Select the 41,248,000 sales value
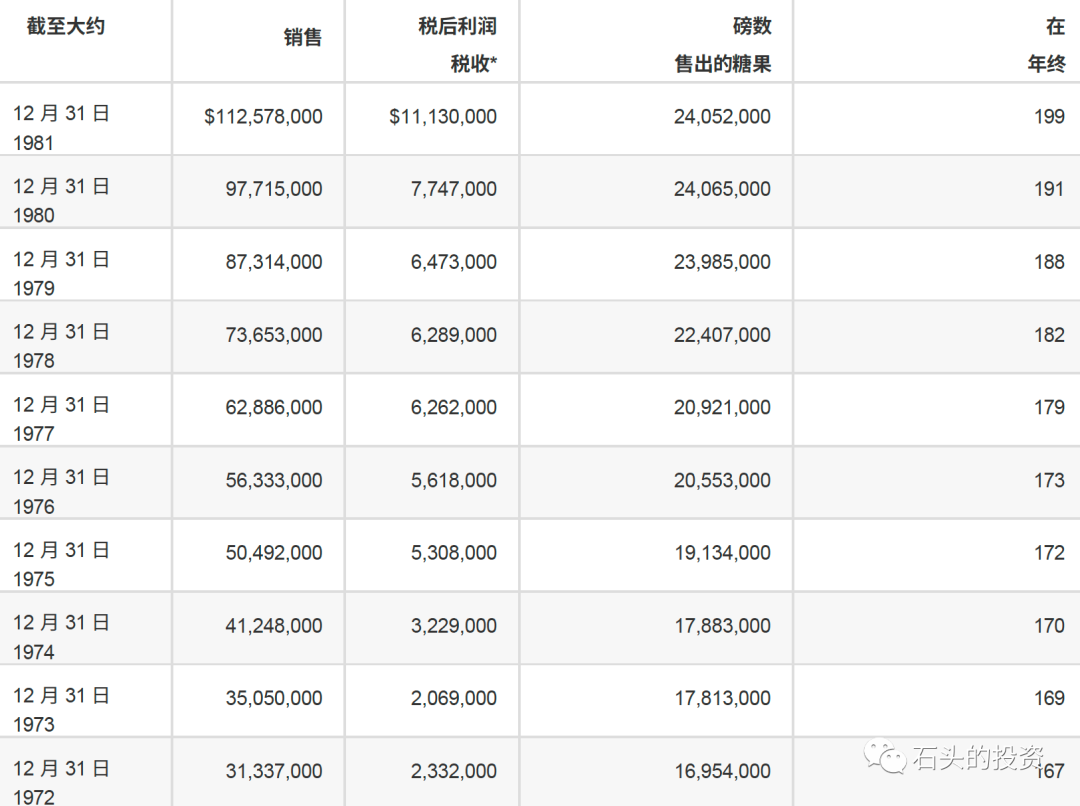This screenshot has width=1080, height=806. [x=274, y=626]
